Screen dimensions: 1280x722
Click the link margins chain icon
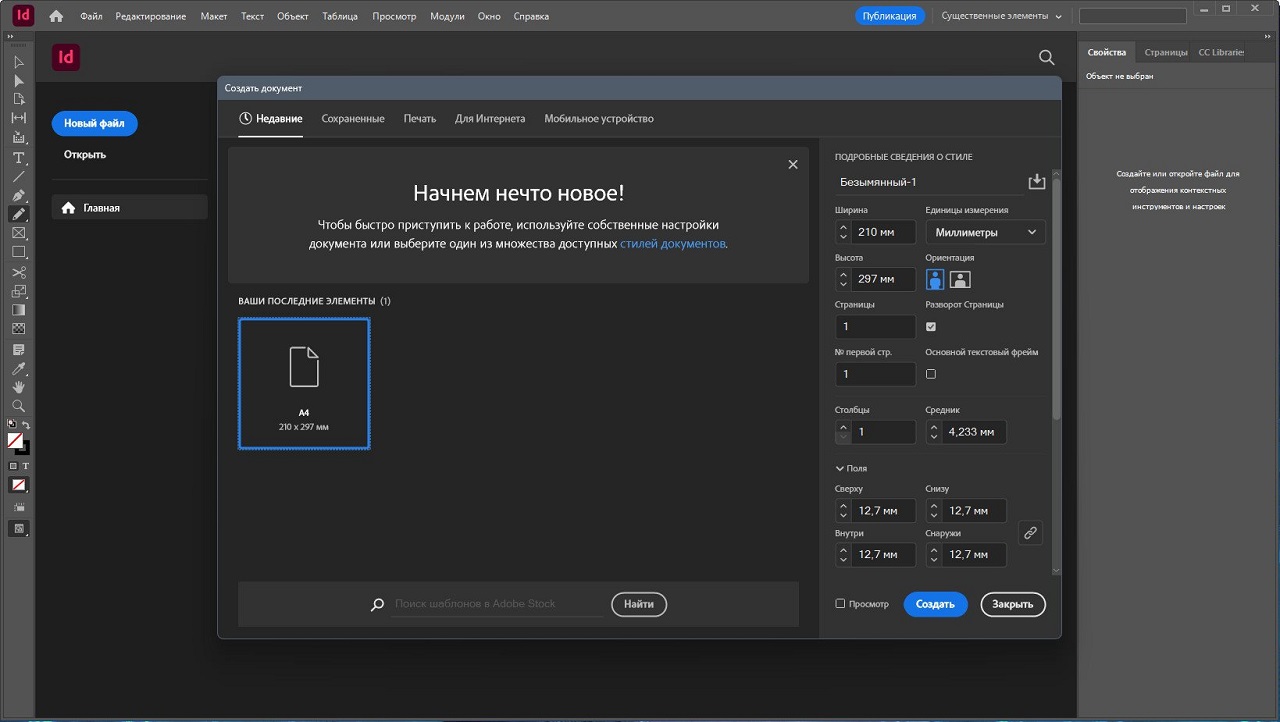(x=1030, y=533)
